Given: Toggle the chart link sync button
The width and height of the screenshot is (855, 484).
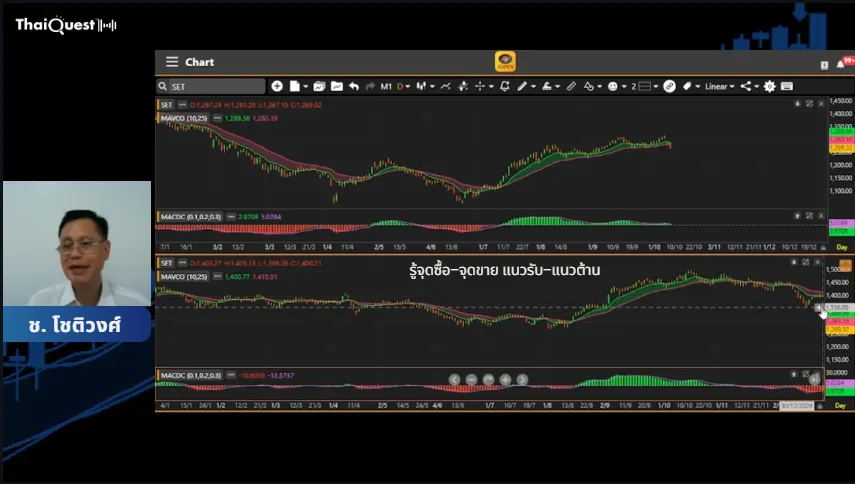Looking at the screenshot, I should coord(670,87).
